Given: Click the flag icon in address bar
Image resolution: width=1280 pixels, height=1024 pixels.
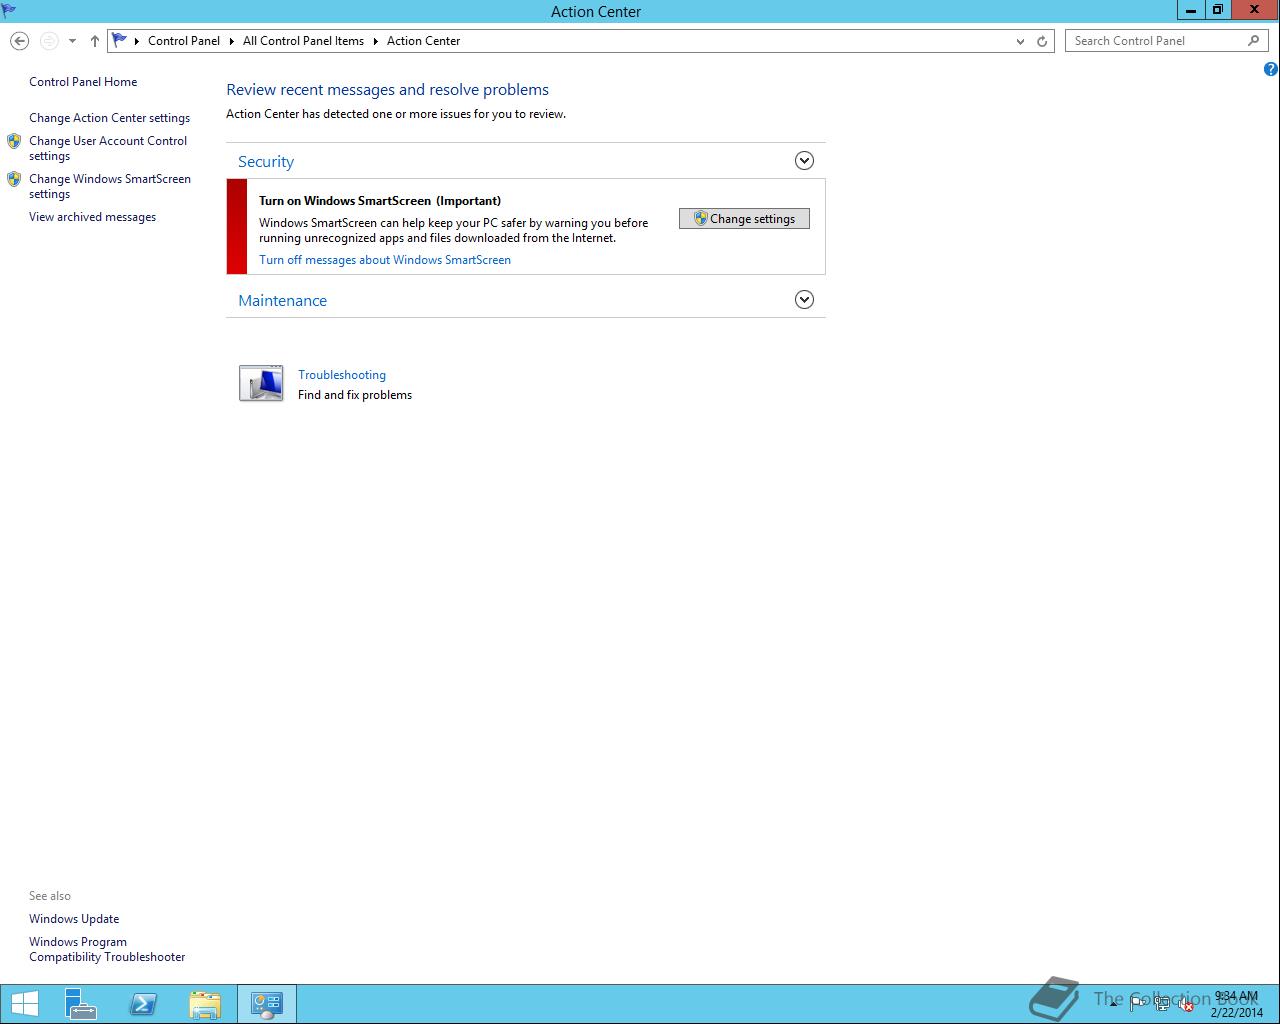Looking at the screenshot, I should click(x=120, y=40).
